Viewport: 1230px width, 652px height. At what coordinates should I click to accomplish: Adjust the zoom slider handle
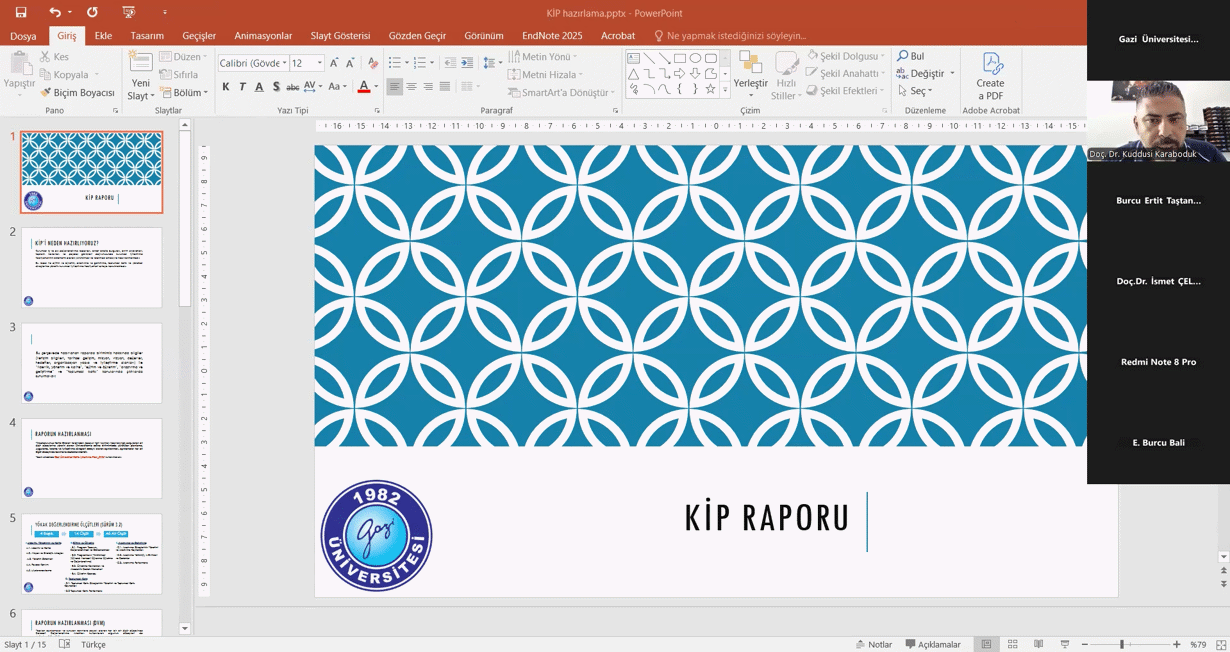1122,644
